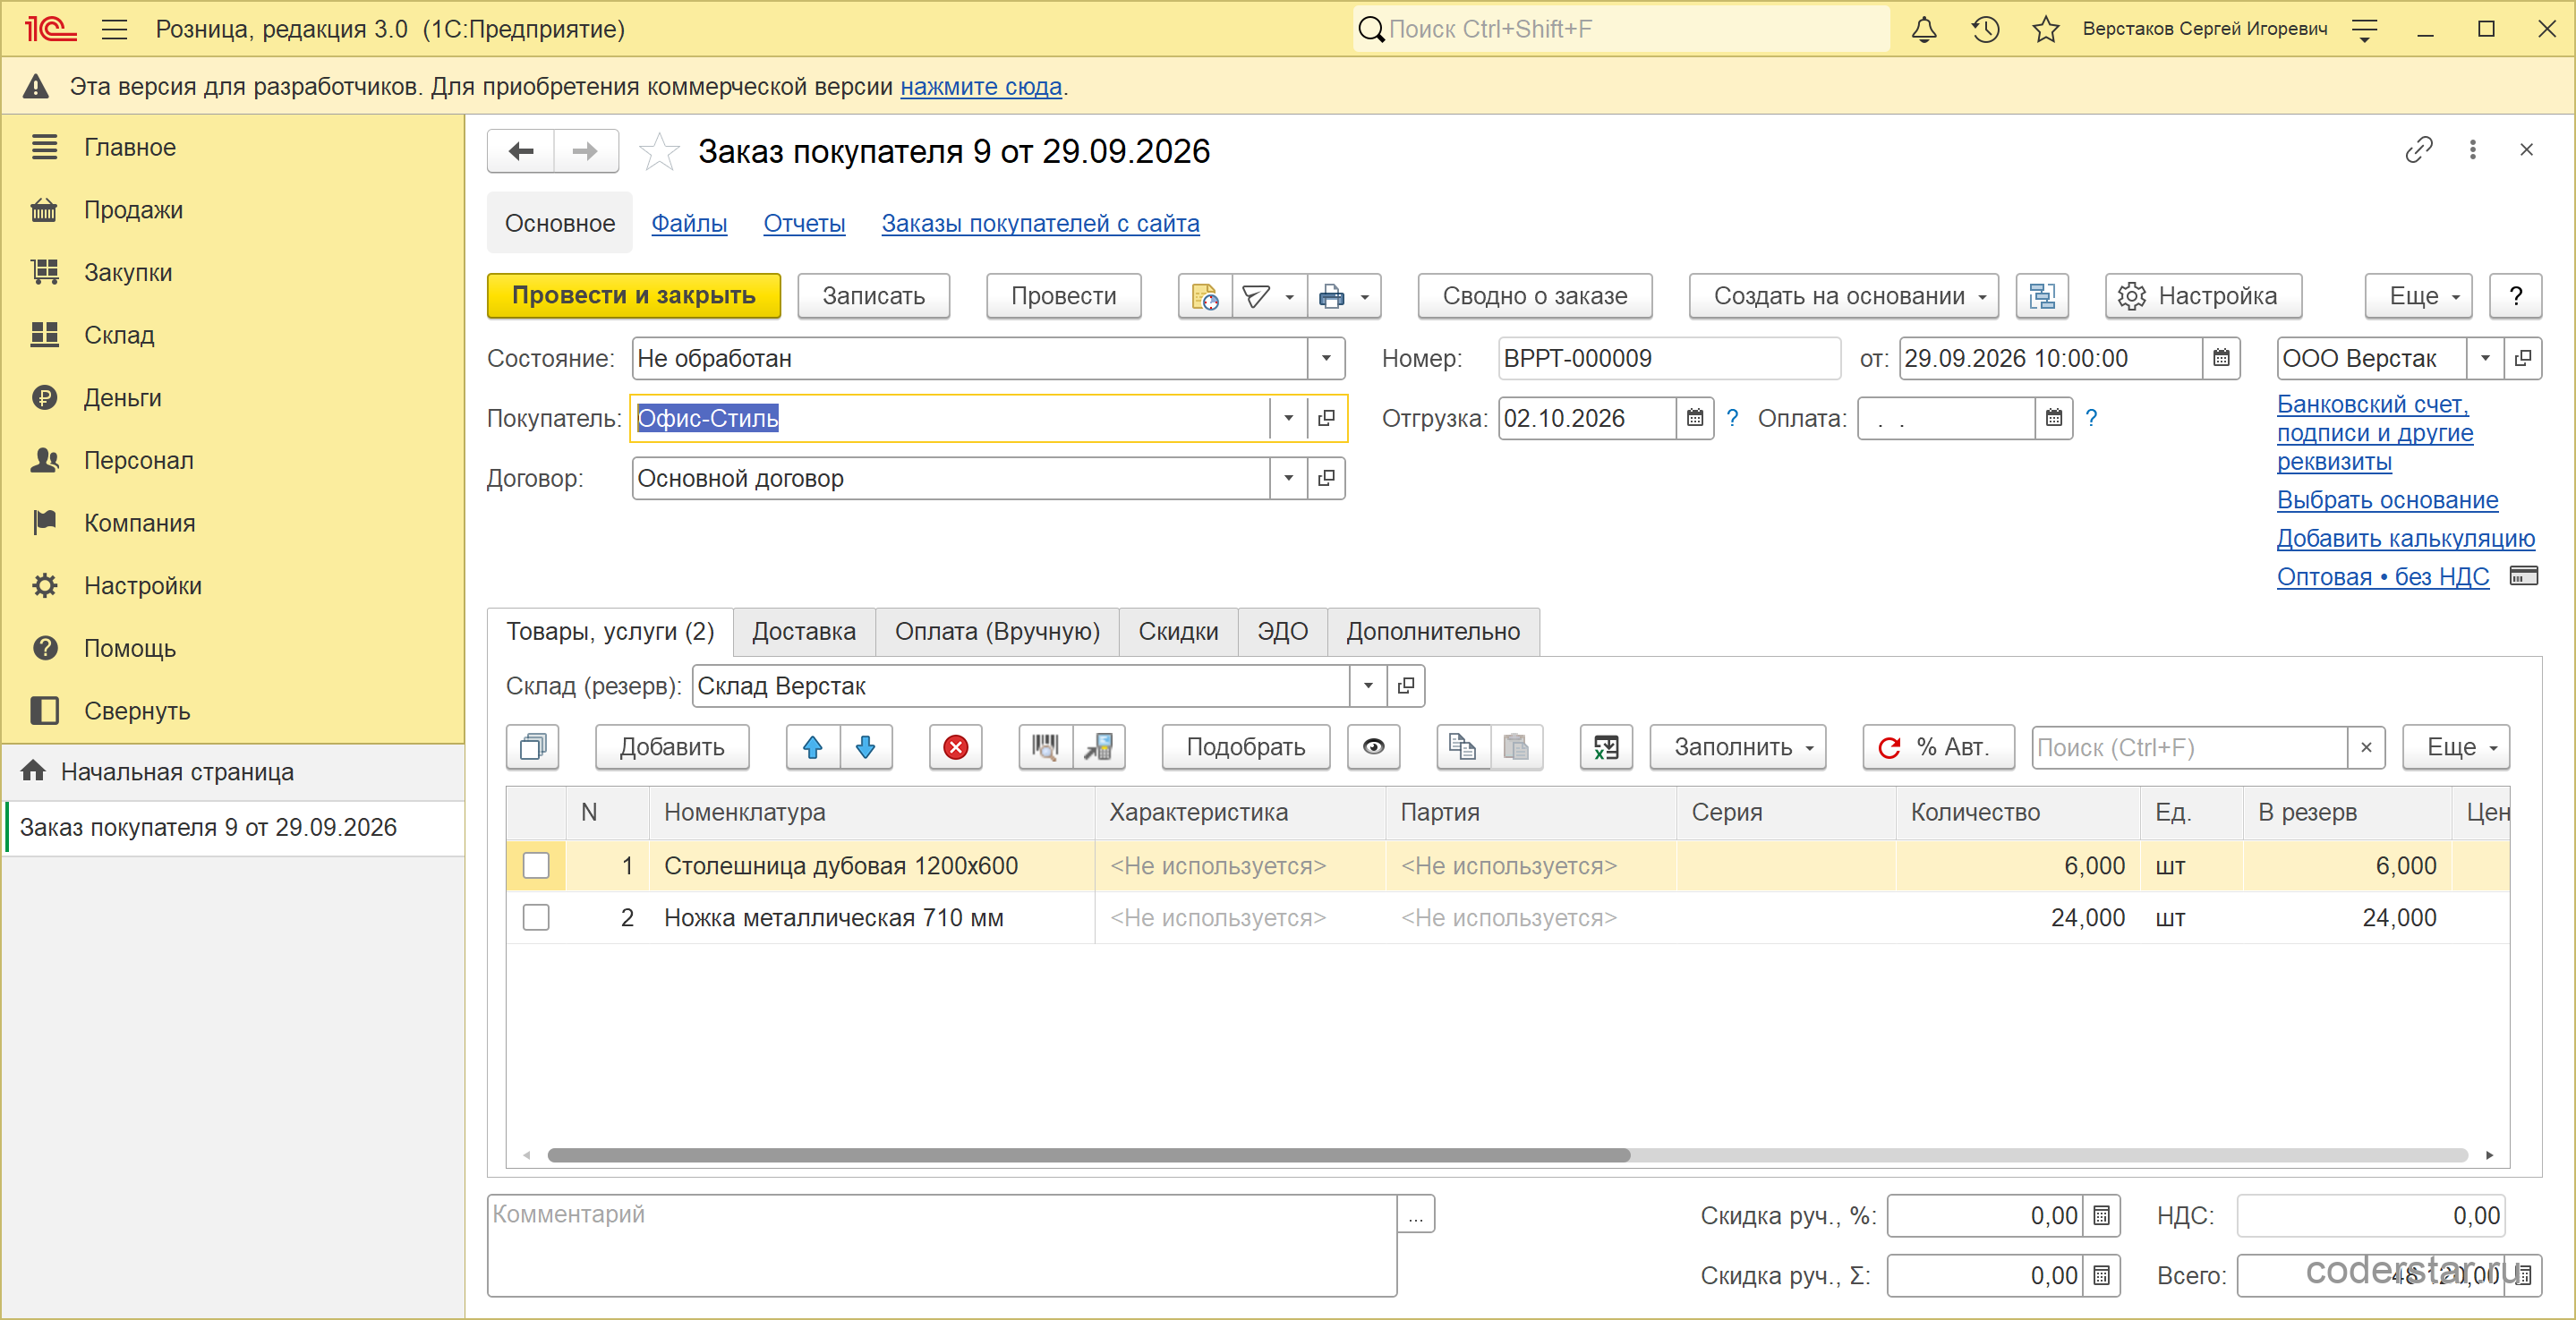Click Подобрать button
This screenshot has width=2576, height=1320.
(1246, 747)
